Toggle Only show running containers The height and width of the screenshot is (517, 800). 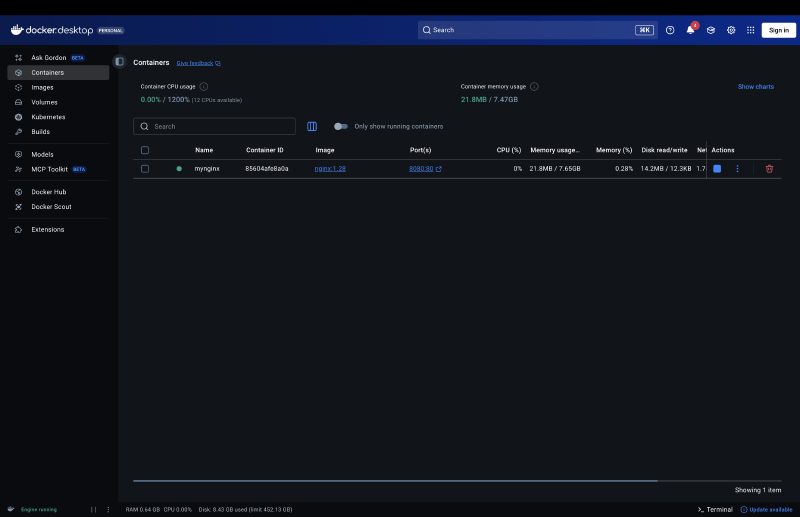tap(341, 126)
